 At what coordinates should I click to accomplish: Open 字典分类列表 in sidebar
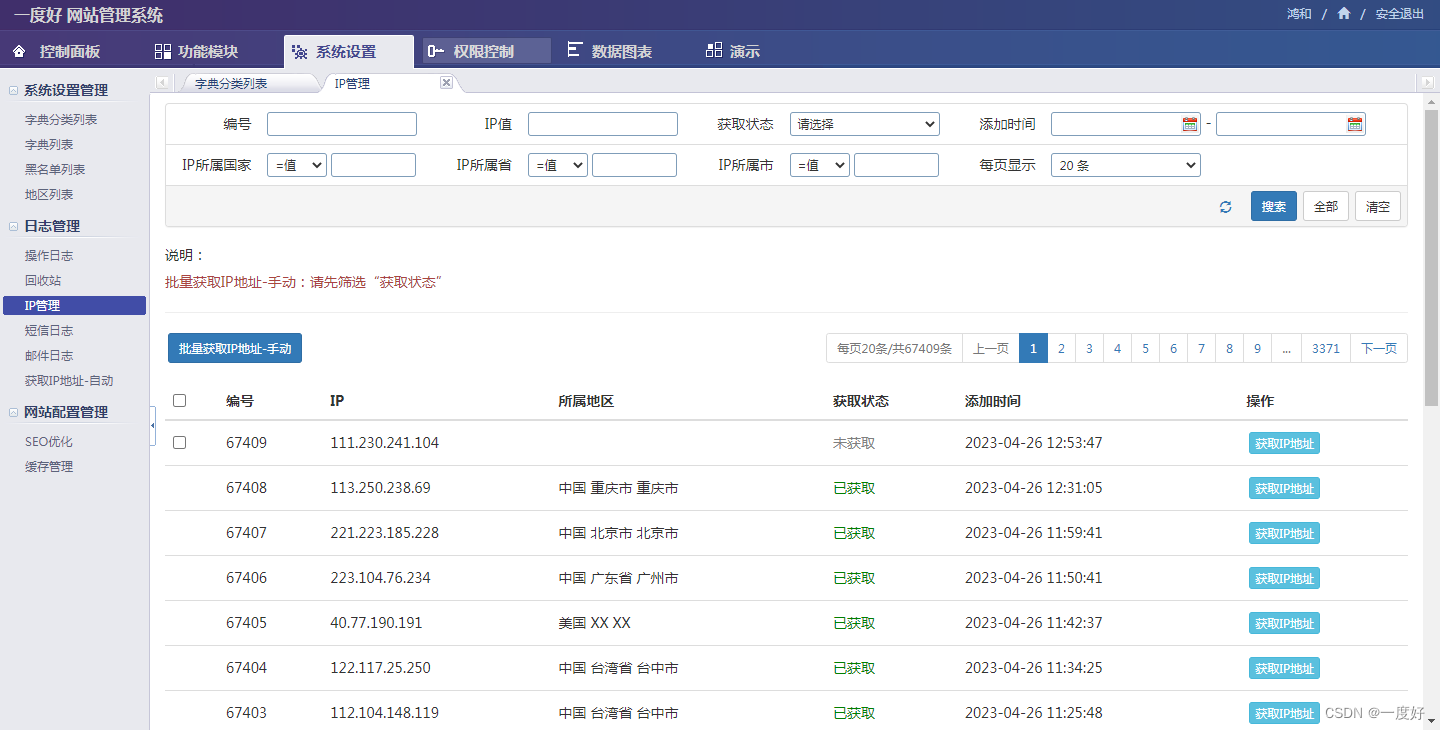click(61, 120)
